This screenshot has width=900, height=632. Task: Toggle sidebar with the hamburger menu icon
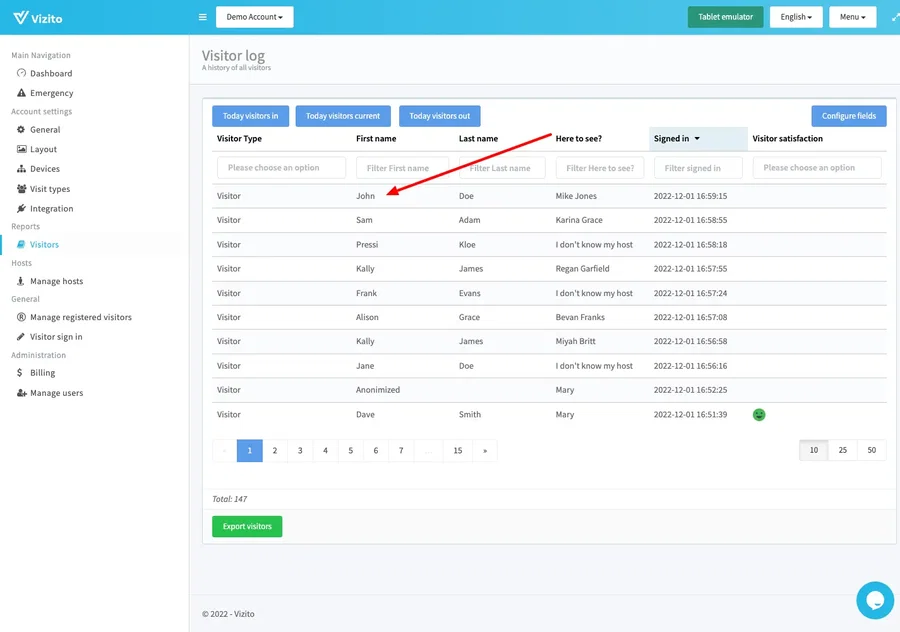tap(203, 17)
